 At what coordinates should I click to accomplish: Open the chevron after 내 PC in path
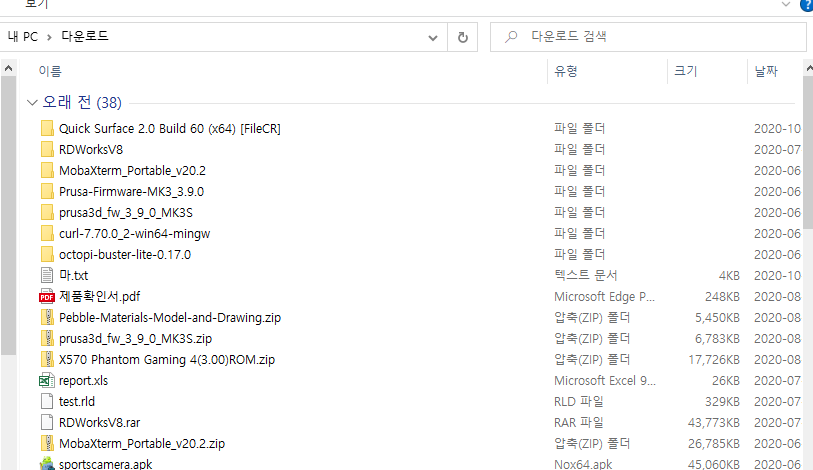coord(49,37)
